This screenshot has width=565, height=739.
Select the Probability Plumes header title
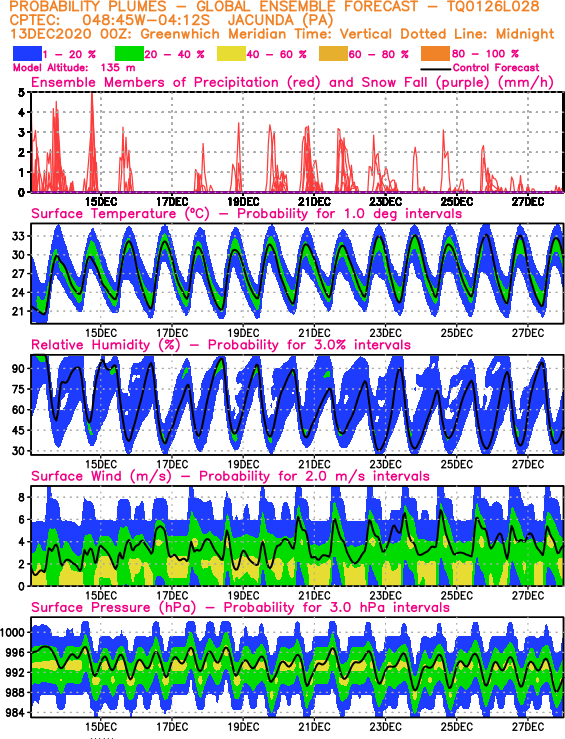(x=274, y=7)
